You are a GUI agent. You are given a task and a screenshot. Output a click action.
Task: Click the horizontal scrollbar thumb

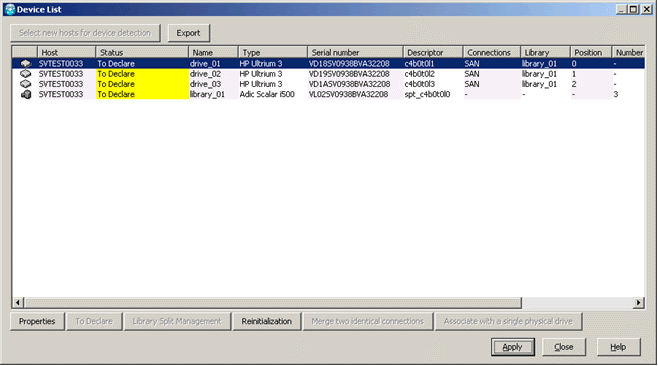point(273,302)
